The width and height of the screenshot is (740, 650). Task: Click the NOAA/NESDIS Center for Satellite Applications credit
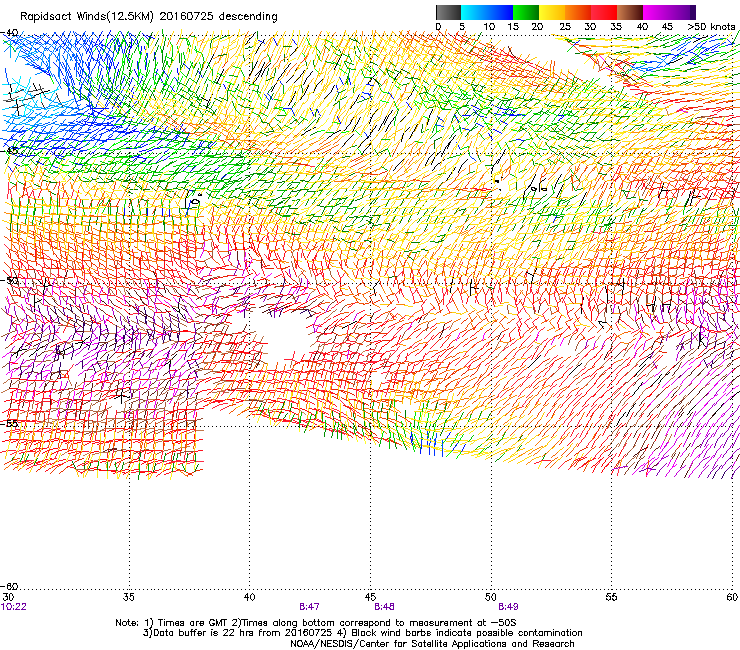[x=432, y=644]
